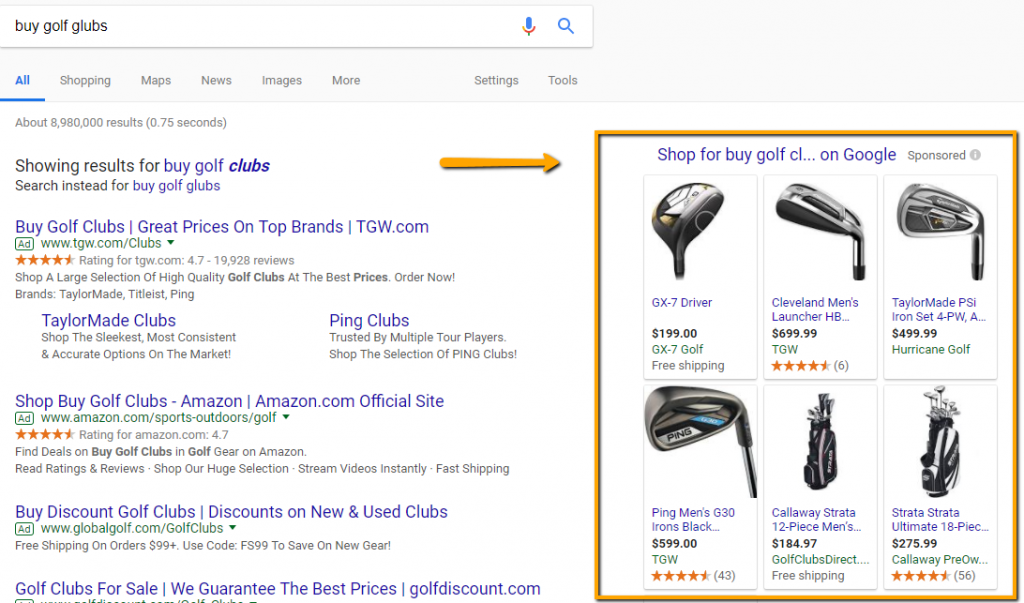Click the Ad badge beside www.tgw.com
The image size is (1024, 603).
pos(25,244)
